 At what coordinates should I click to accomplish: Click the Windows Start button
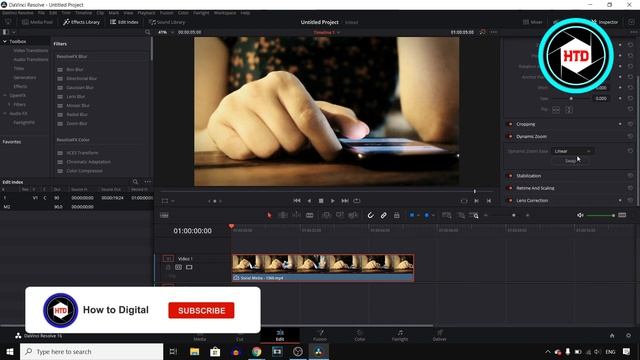tap(10, 351)
